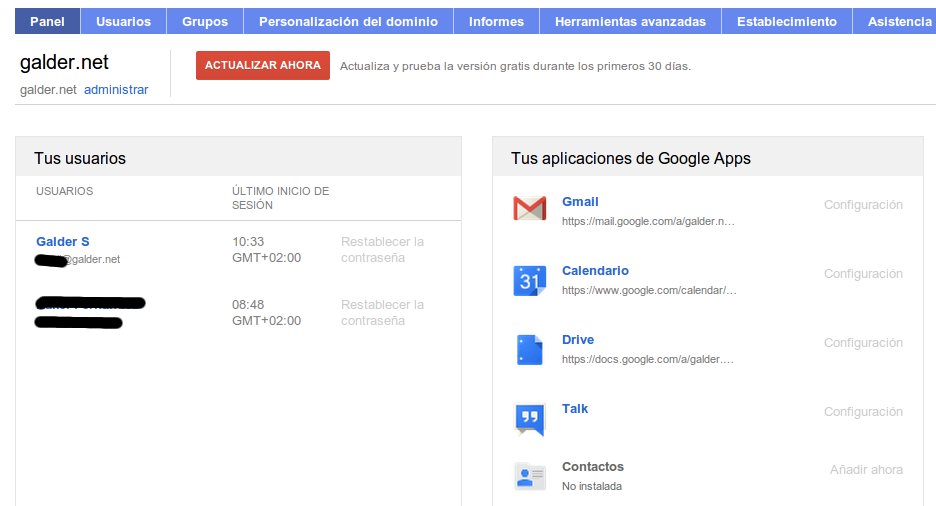Switch to the Panel tab
The width and height of the screenshot is (936, 506).
[47, 21]
